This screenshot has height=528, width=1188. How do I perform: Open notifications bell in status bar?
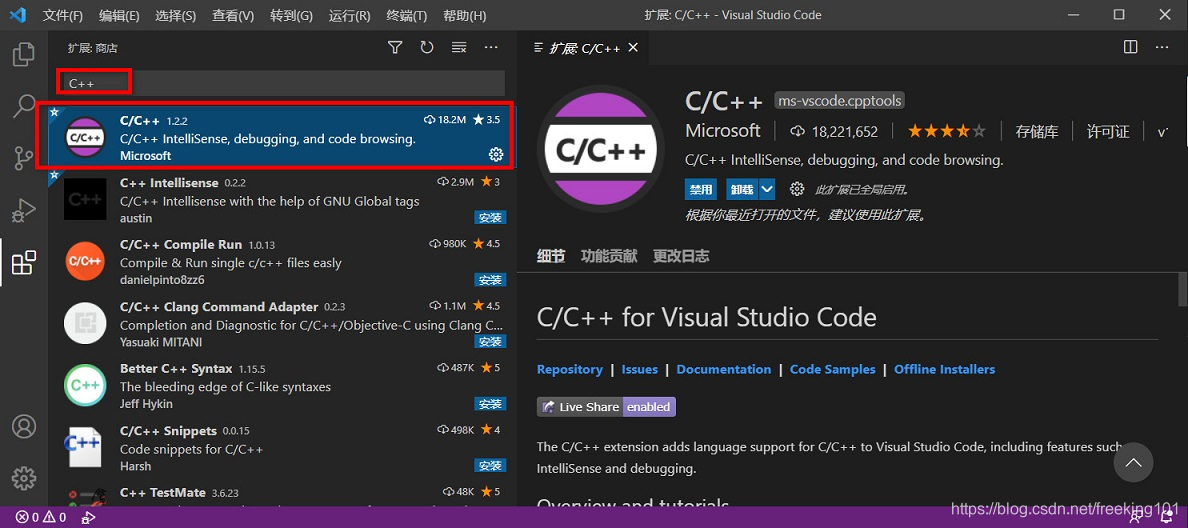tap(1166, 518)
